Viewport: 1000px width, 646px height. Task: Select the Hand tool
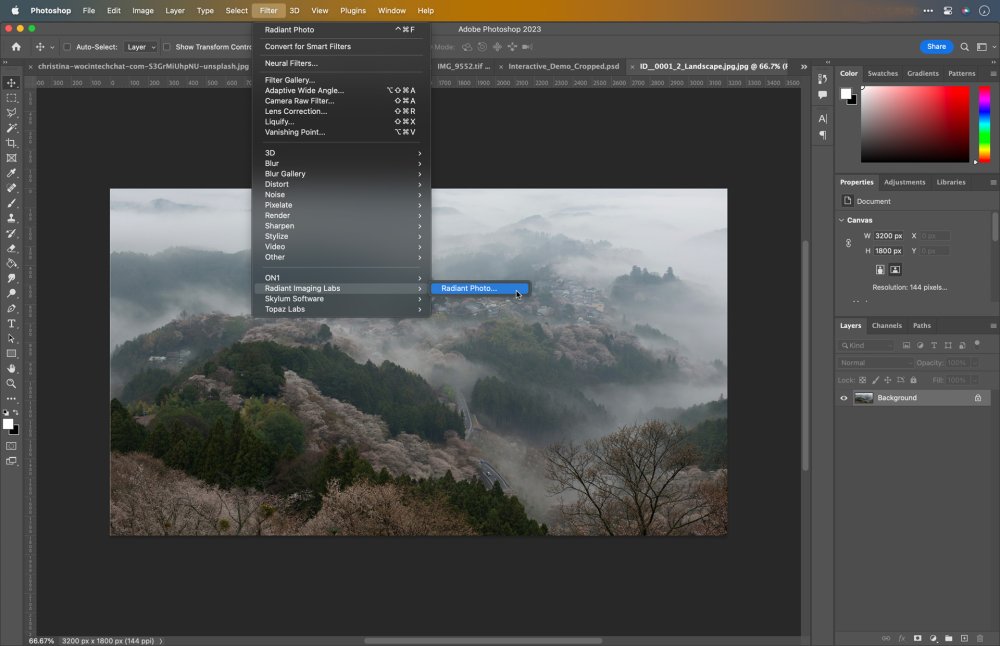tap(13, 369)
